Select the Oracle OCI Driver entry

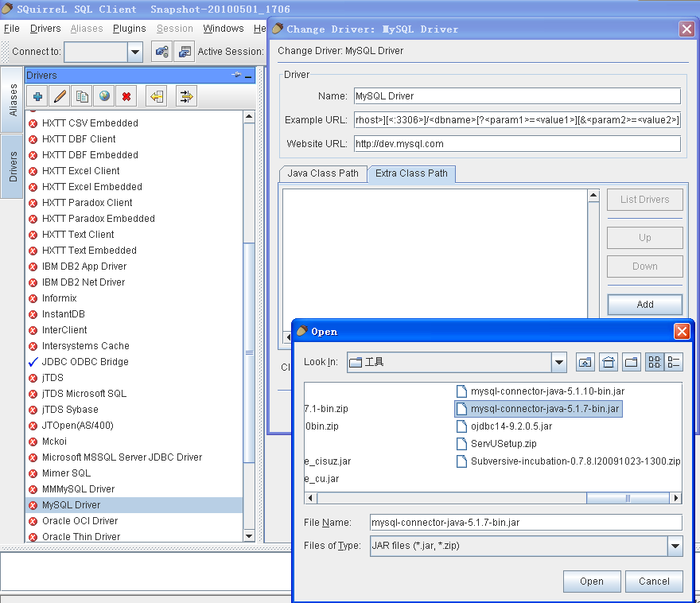coord(134,521)
